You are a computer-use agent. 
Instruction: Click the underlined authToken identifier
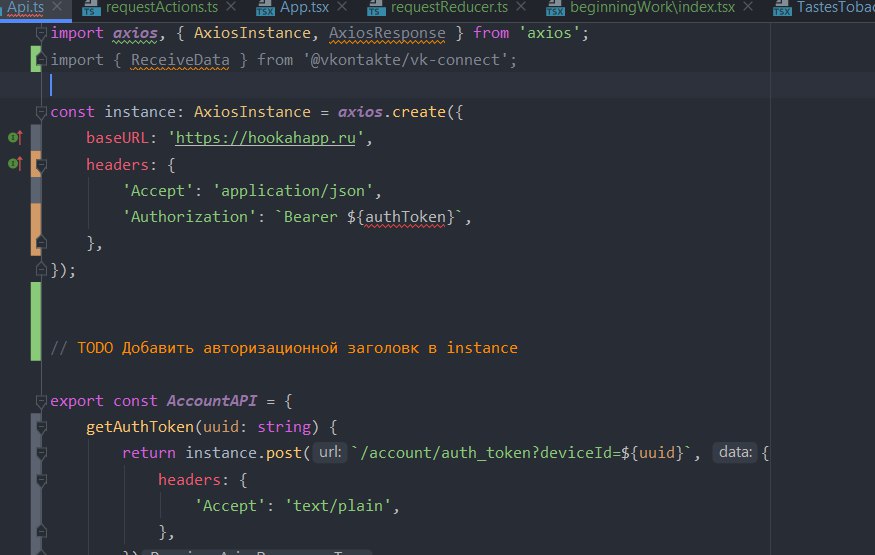[406, 217]
